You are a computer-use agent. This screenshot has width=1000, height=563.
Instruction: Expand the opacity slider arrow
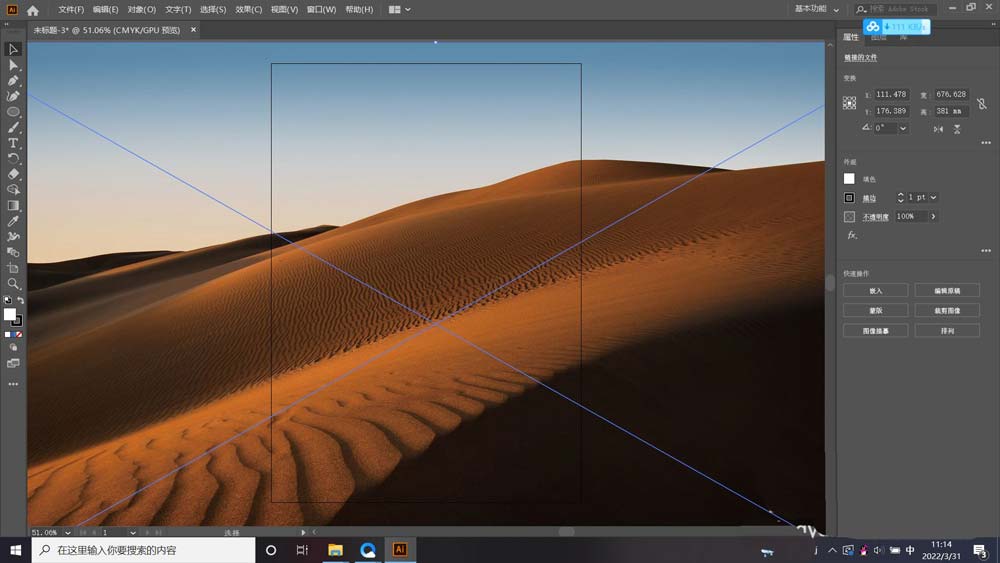933,216
